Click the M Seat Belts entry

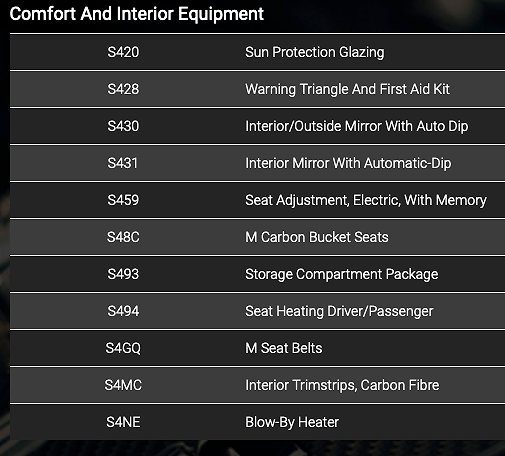tap(284, 348)
